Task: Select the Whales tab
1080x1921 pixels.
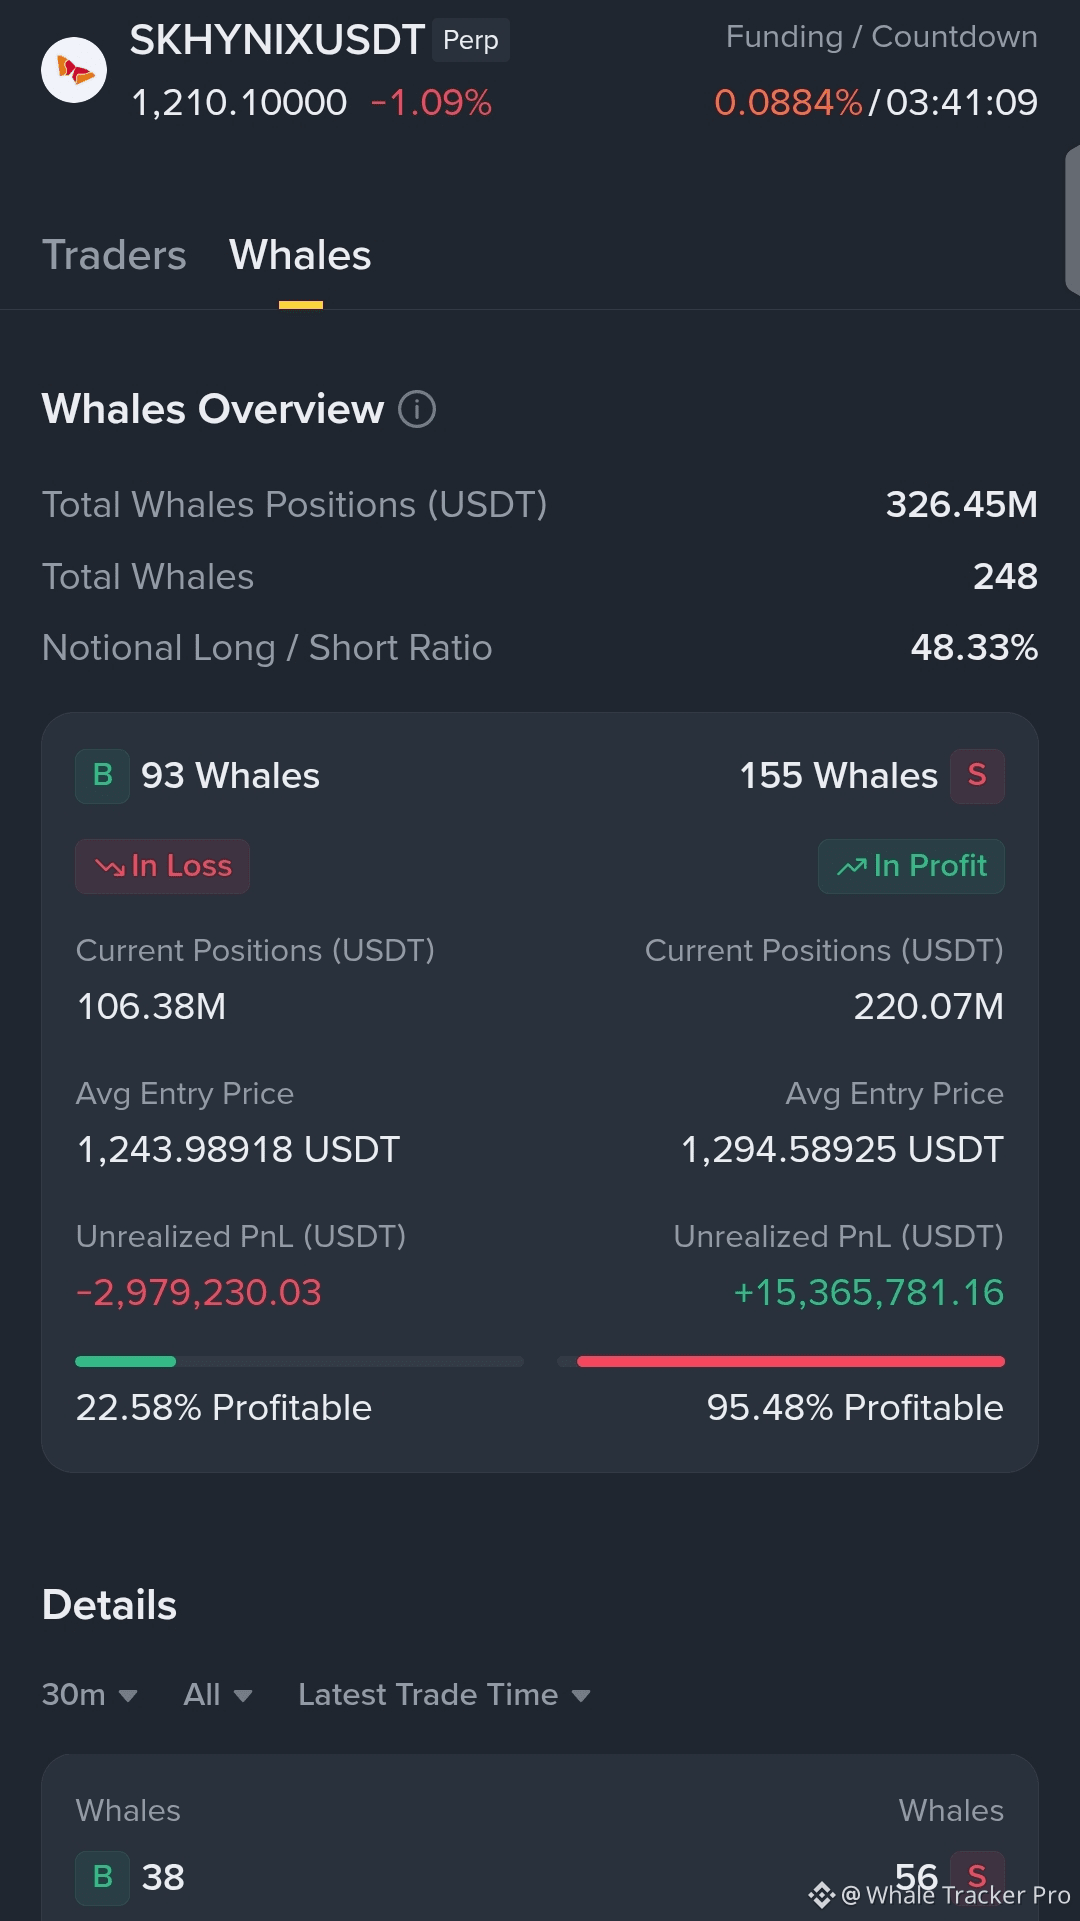Action: (x=300, y=256)
